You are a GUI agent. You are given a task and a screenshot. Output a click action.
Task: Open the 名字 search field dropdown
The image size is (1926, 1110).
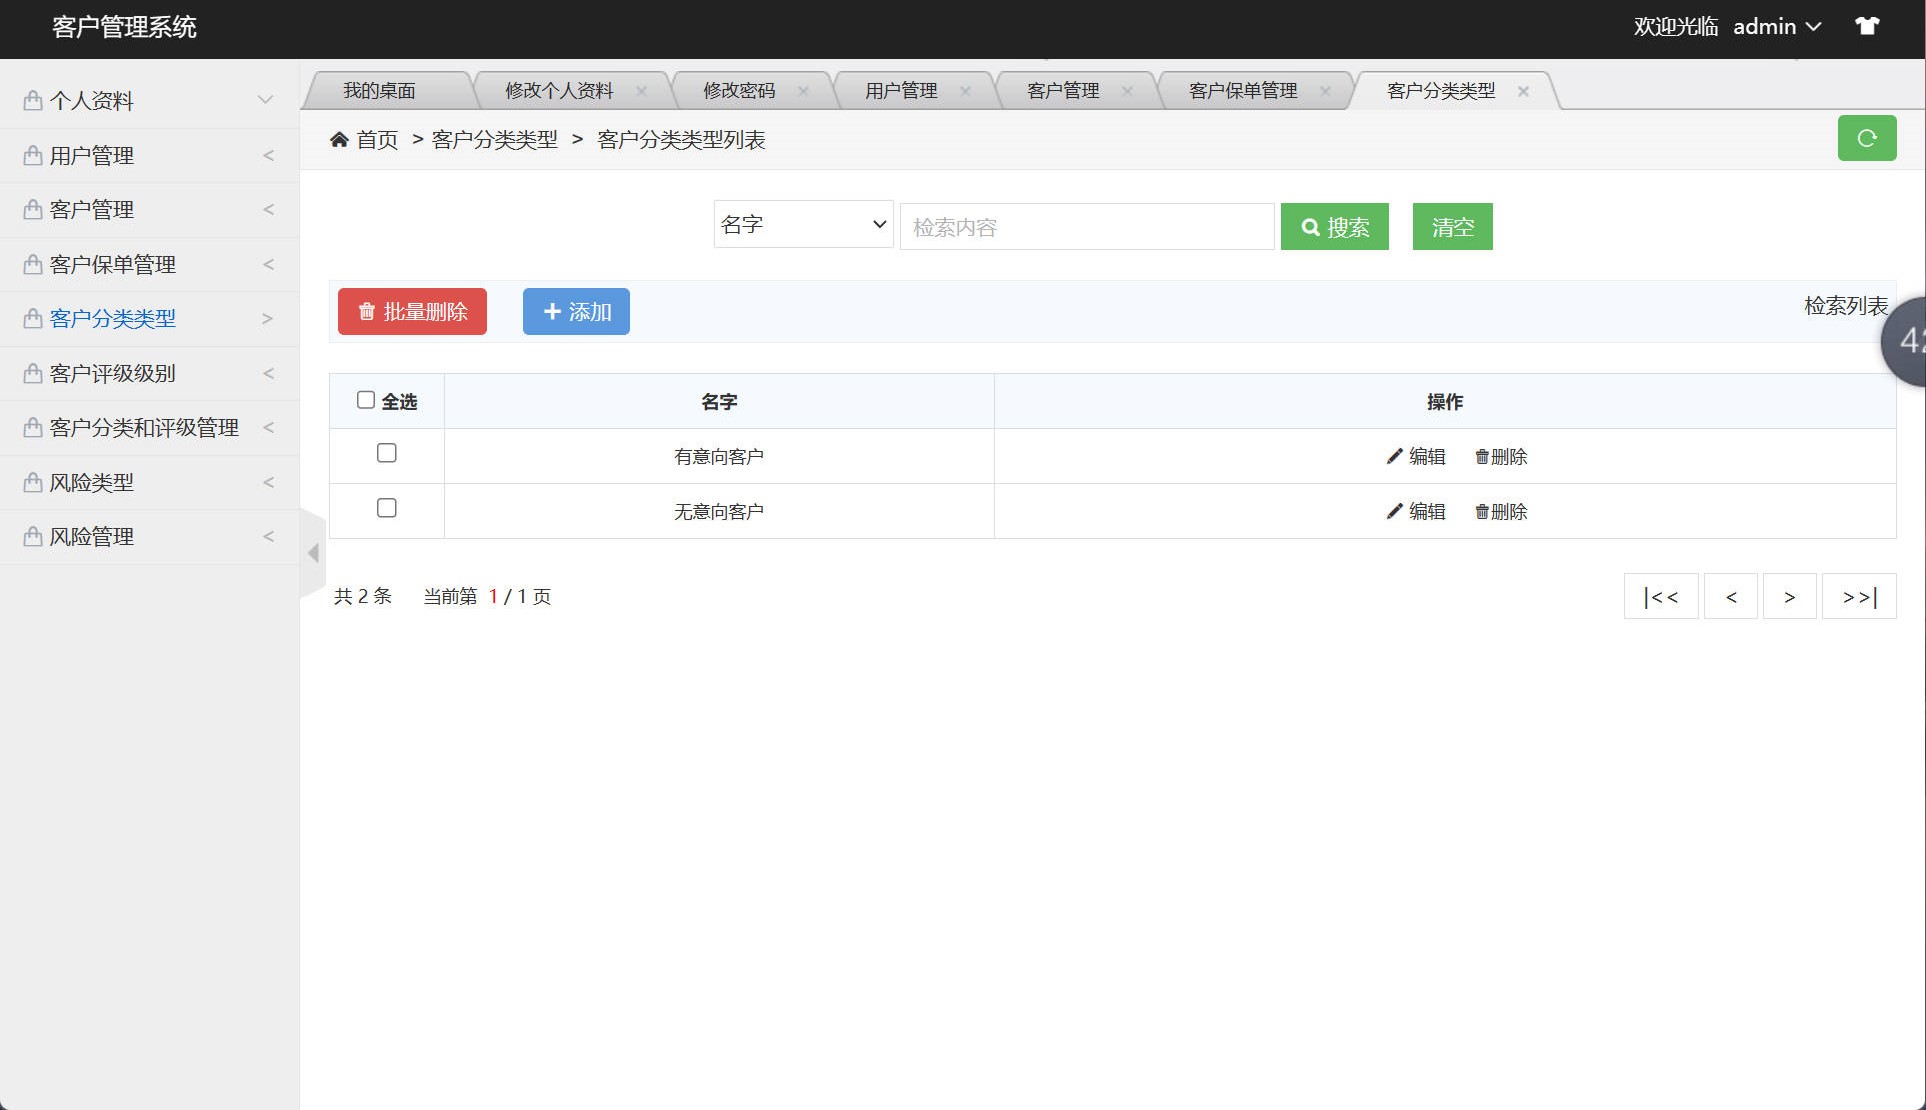[802, 224]
